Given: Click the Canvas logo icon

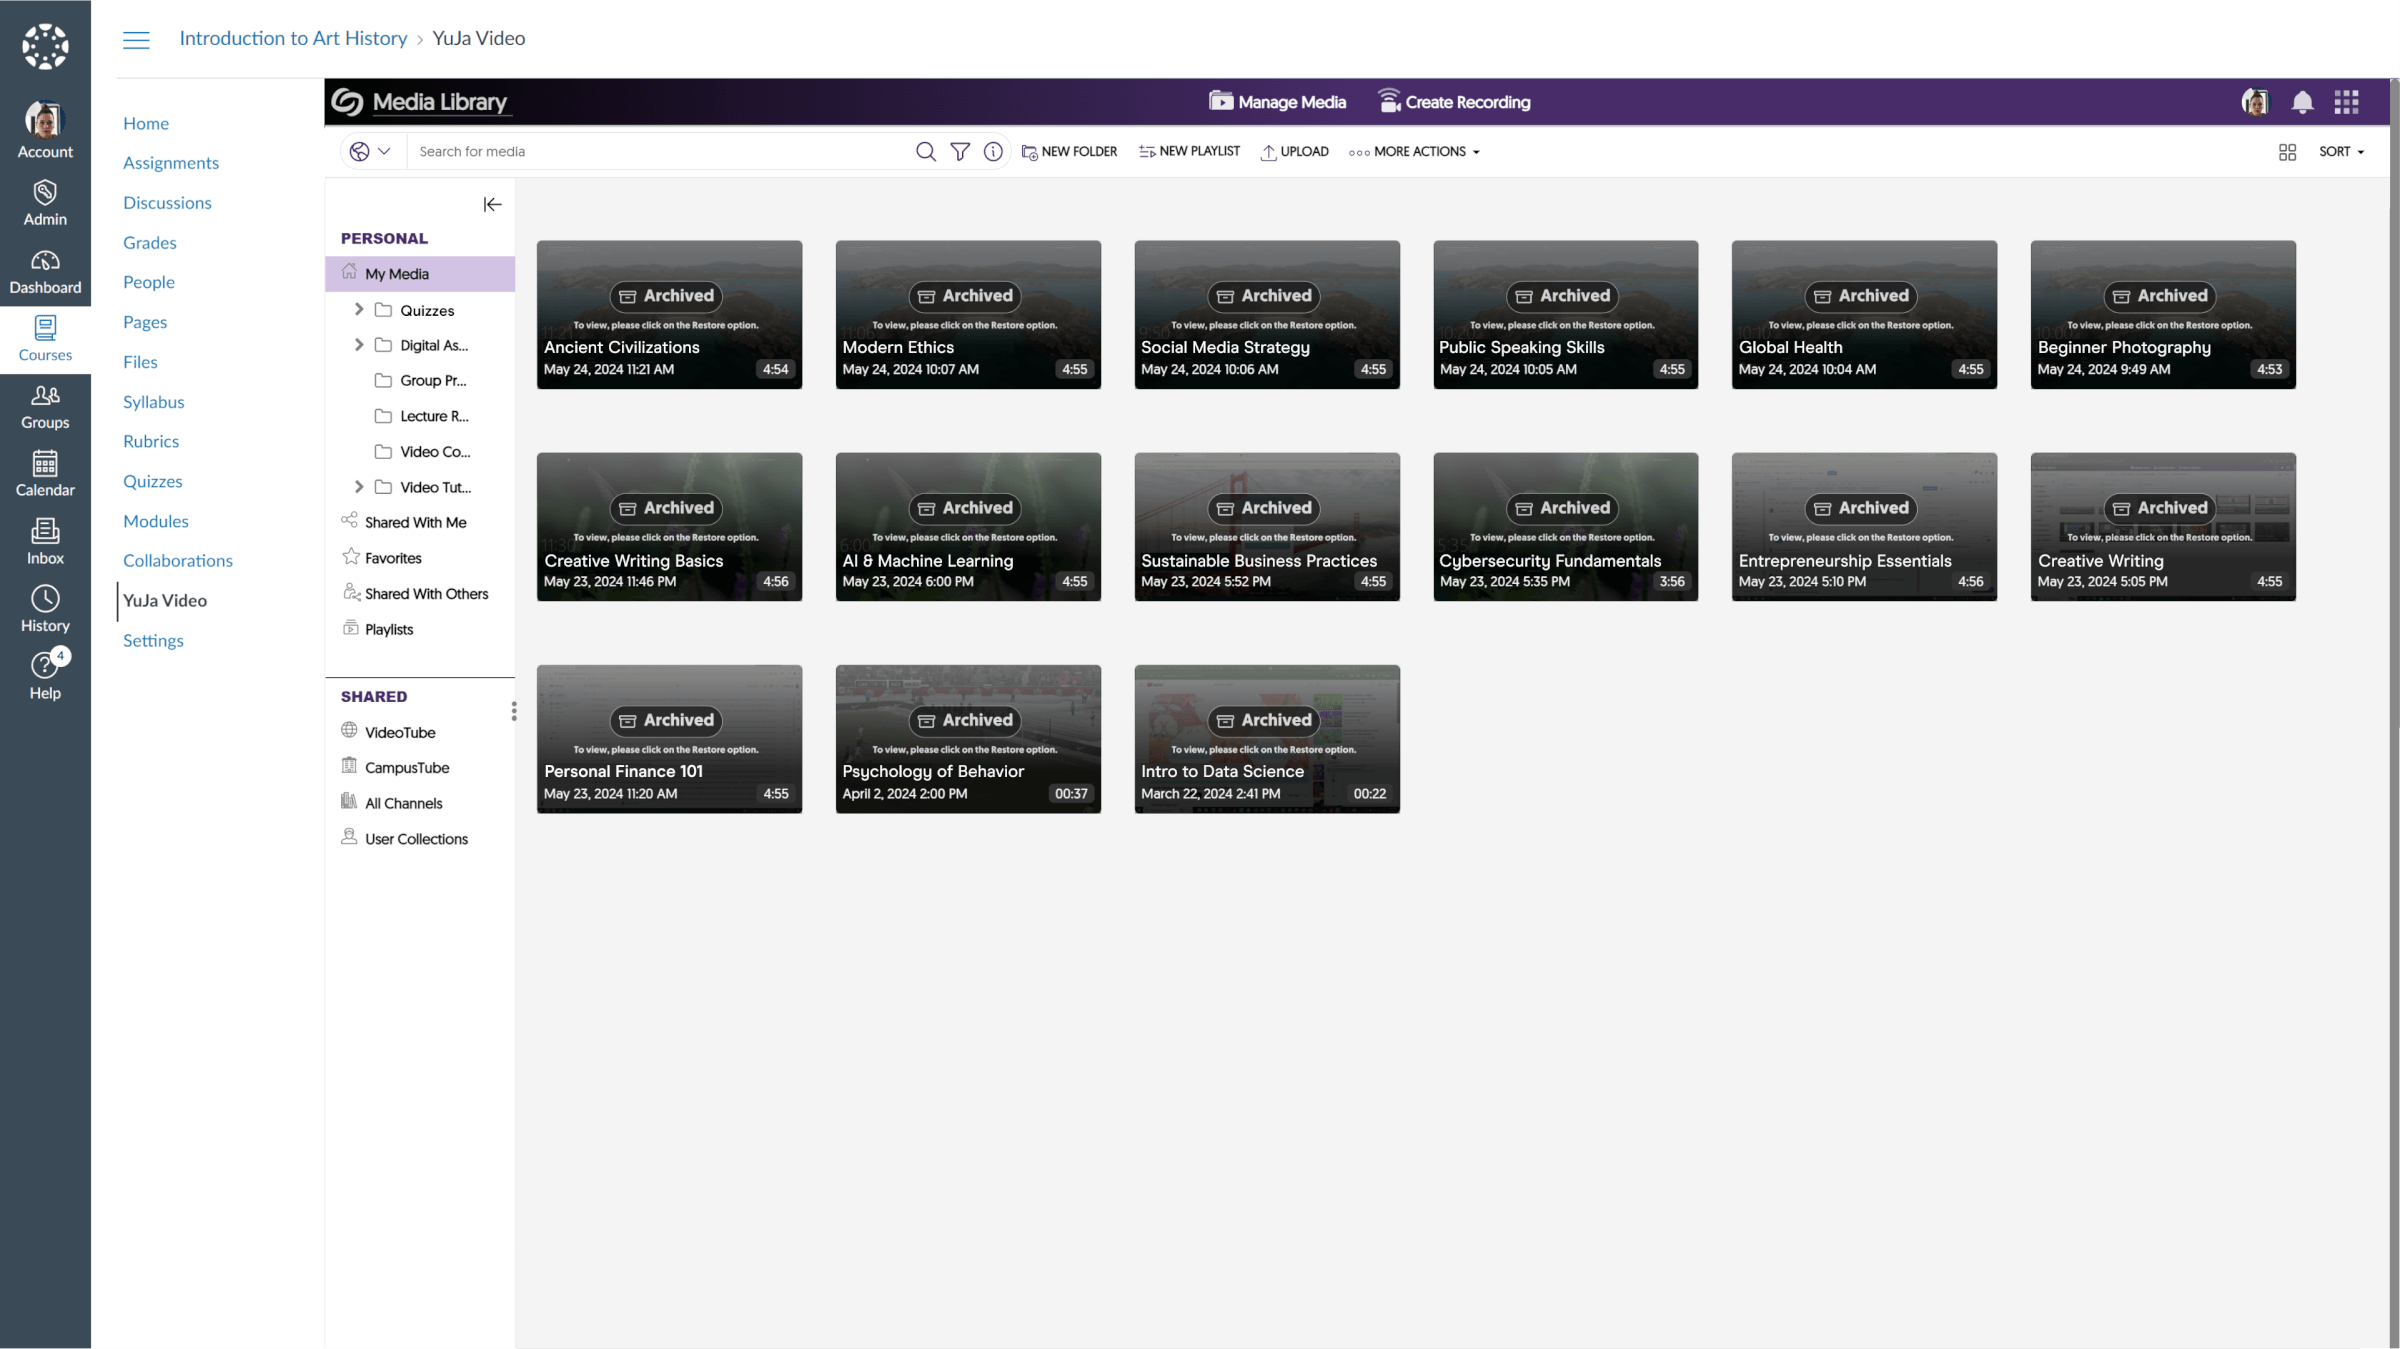Looking at the screenshot, I should (x=45, y=46).
